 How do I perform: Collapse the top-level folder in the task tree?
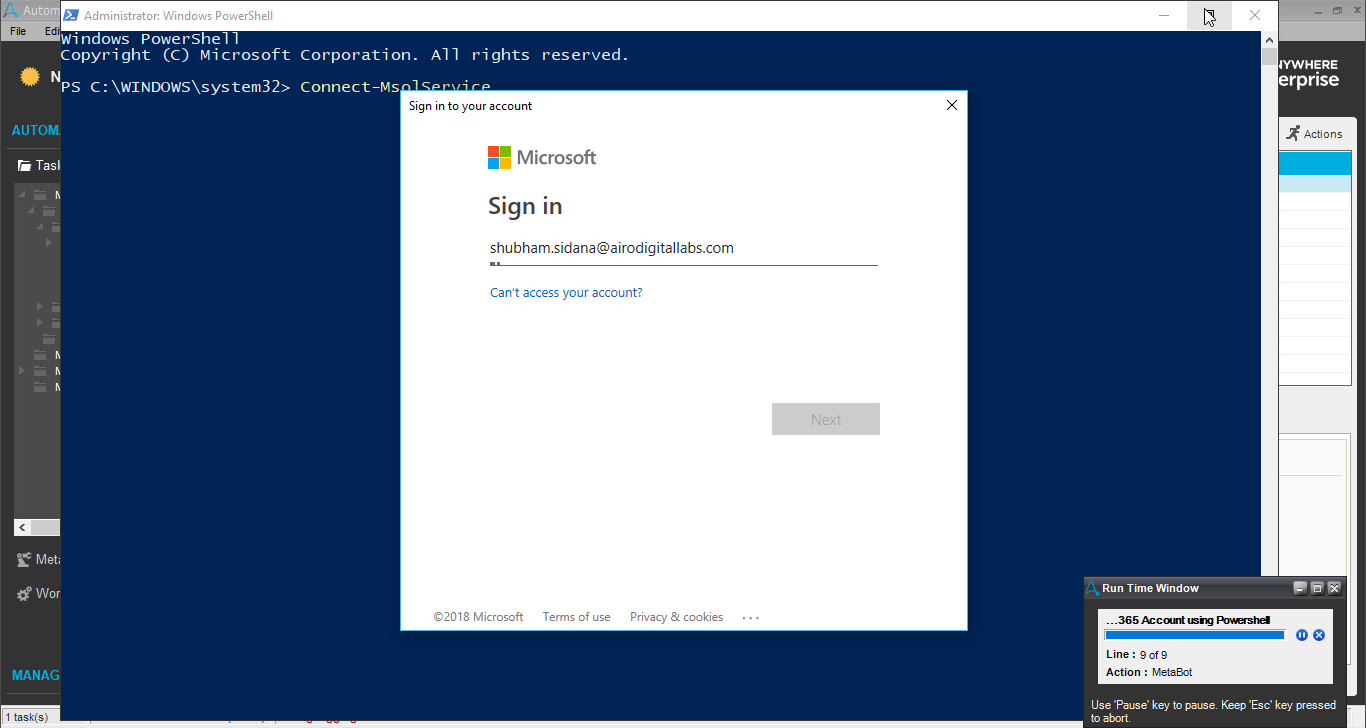[22, 195]
